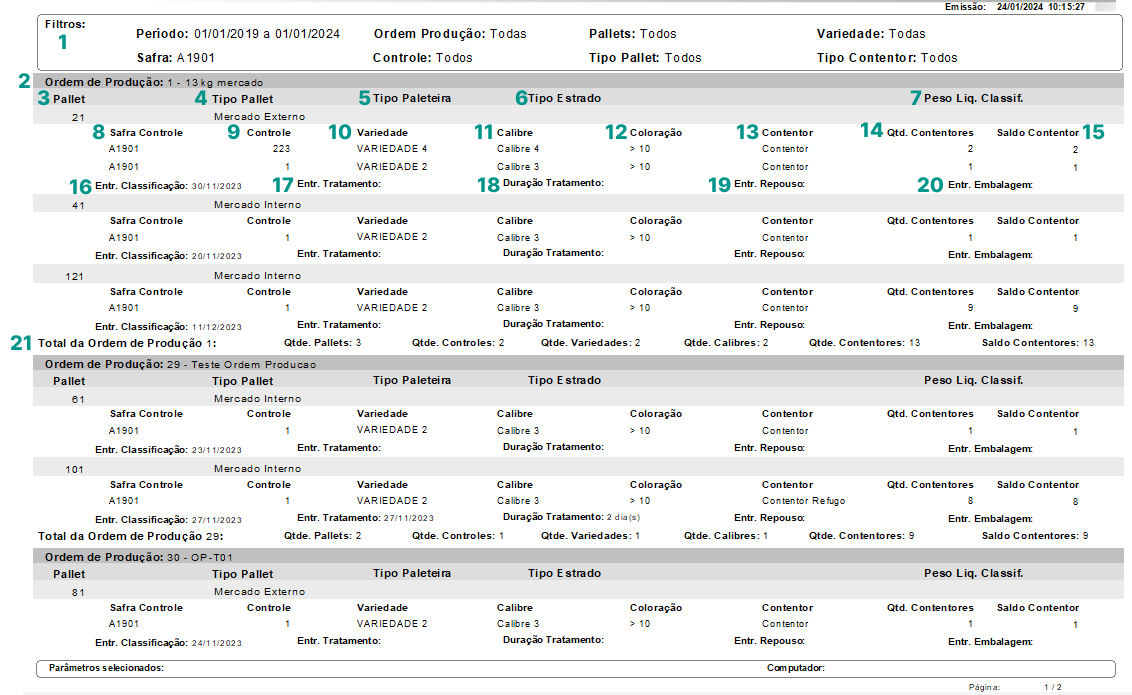This screenshot has width=1132, height=695.
Task: Click the Emissão timestamp at top
Action: click(x=1040, y=7)
